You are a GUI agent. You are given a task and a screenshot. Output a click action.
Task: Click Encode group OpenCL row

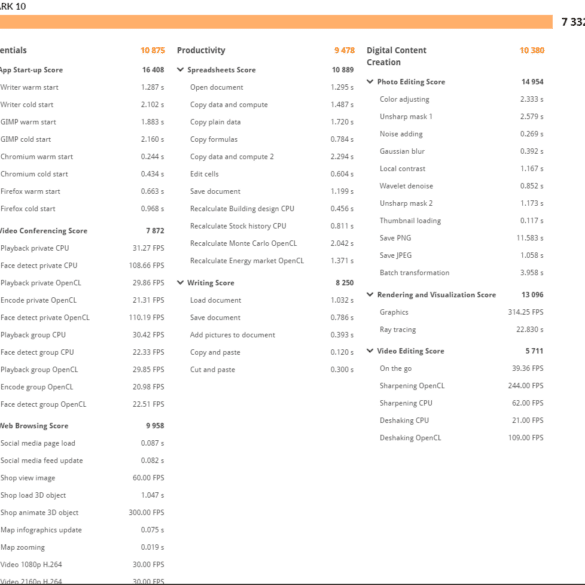click(x=82, y=387)
